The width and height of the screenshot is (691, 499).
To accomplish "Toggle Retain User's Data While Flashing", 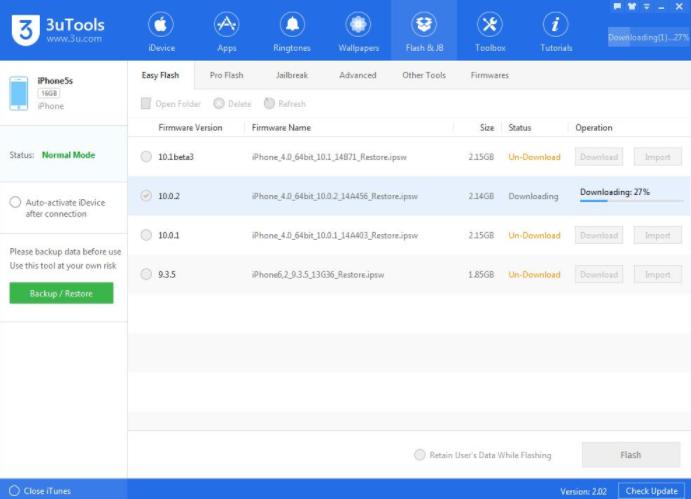I will tap(419, 455).
